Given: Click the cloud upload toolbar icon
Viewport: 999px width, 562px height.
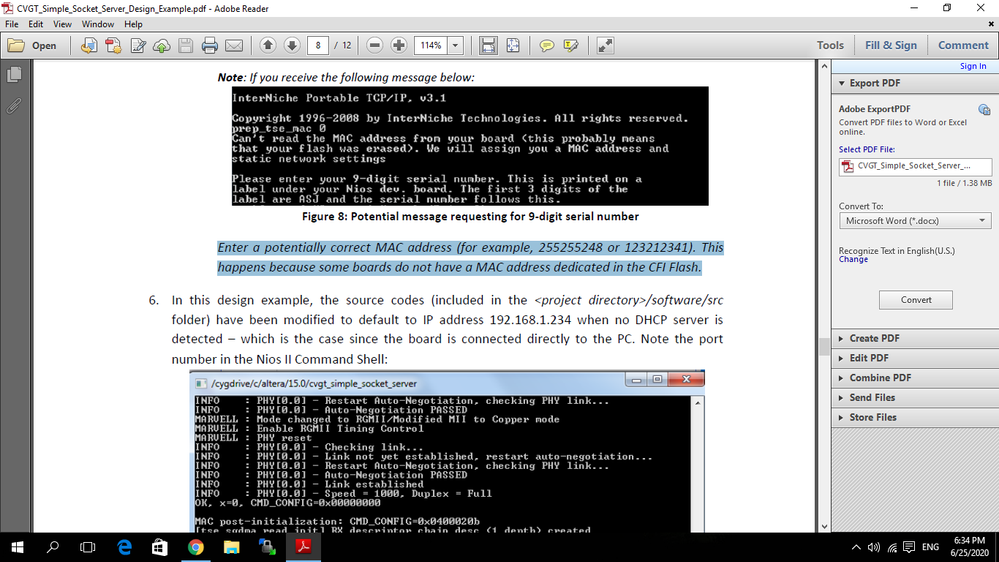Looking at the screenshot, I should pyautogui.click(x=162, y=45).
